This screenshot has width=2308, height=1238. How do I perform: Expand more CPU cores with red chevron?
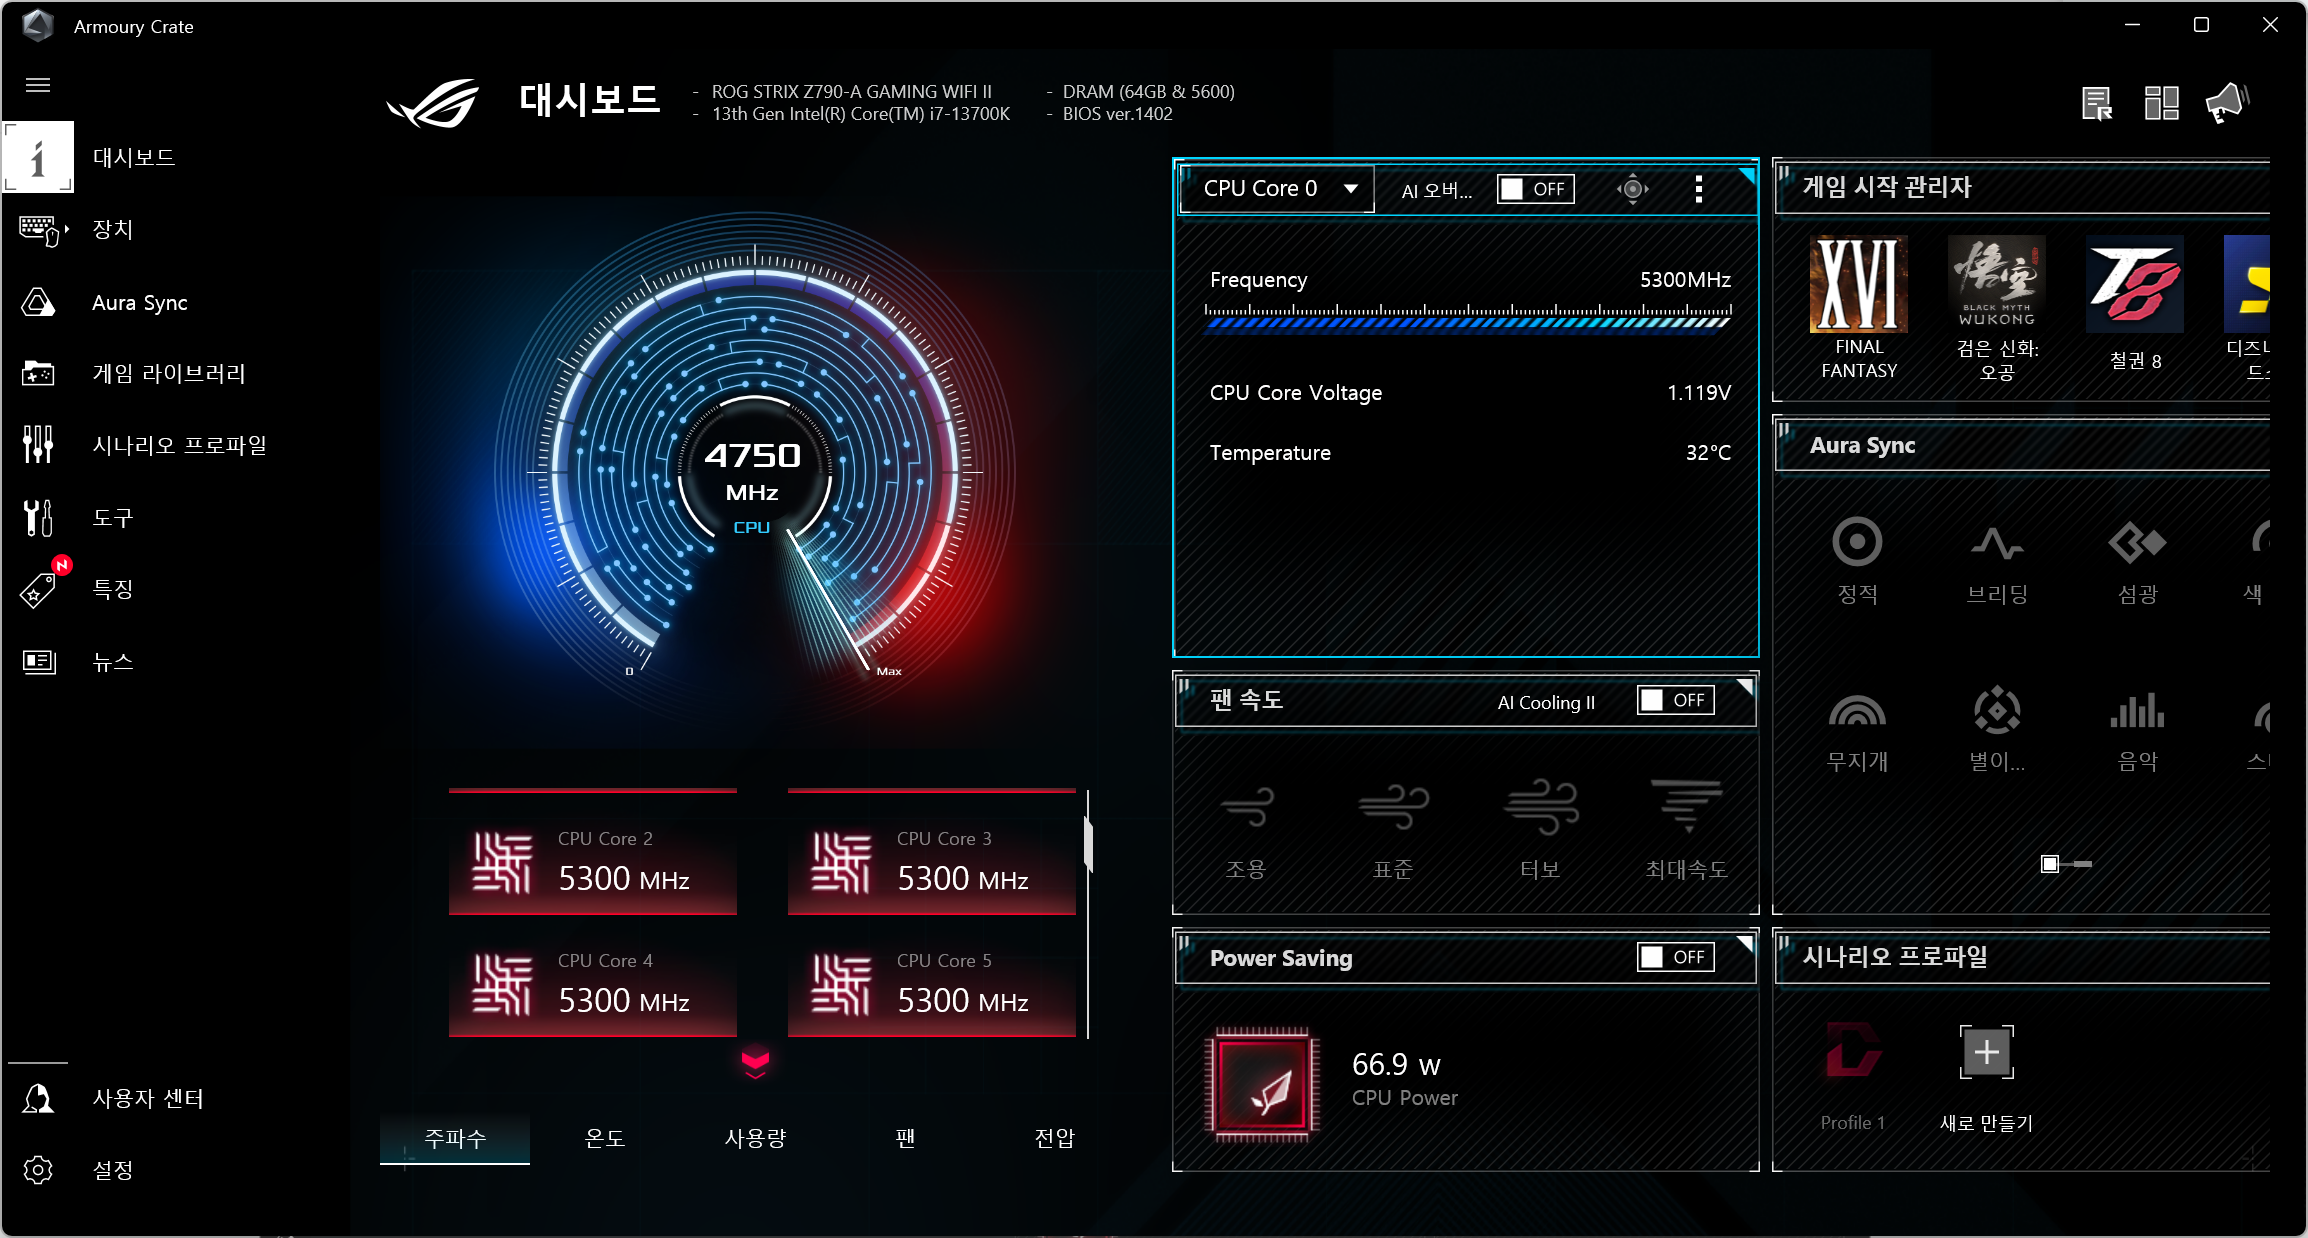pyautogui.click(x=755, y=1062)
